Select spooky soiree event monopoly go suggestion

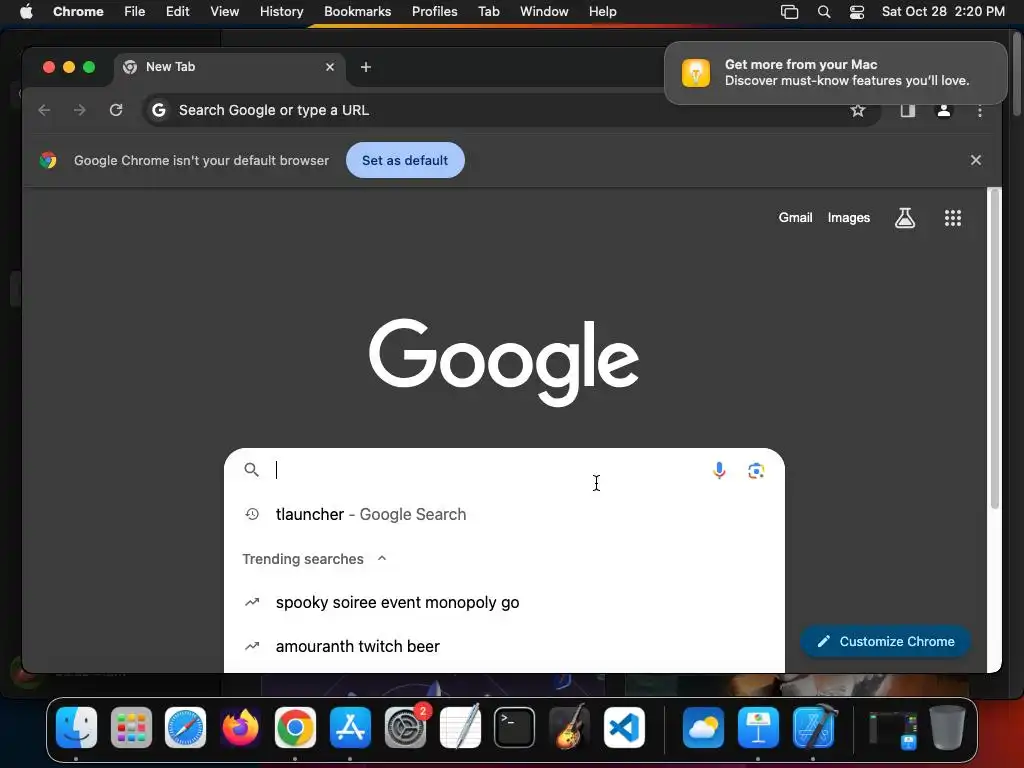coord(504,602)
